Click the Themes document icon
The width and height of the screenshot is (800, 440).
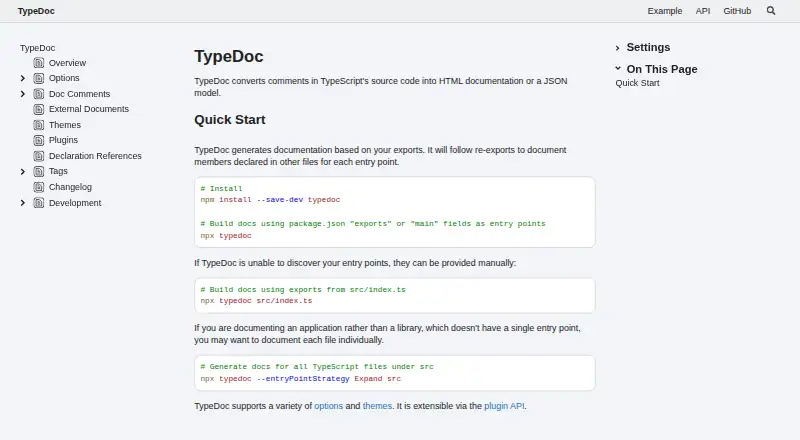coord(39,125)
